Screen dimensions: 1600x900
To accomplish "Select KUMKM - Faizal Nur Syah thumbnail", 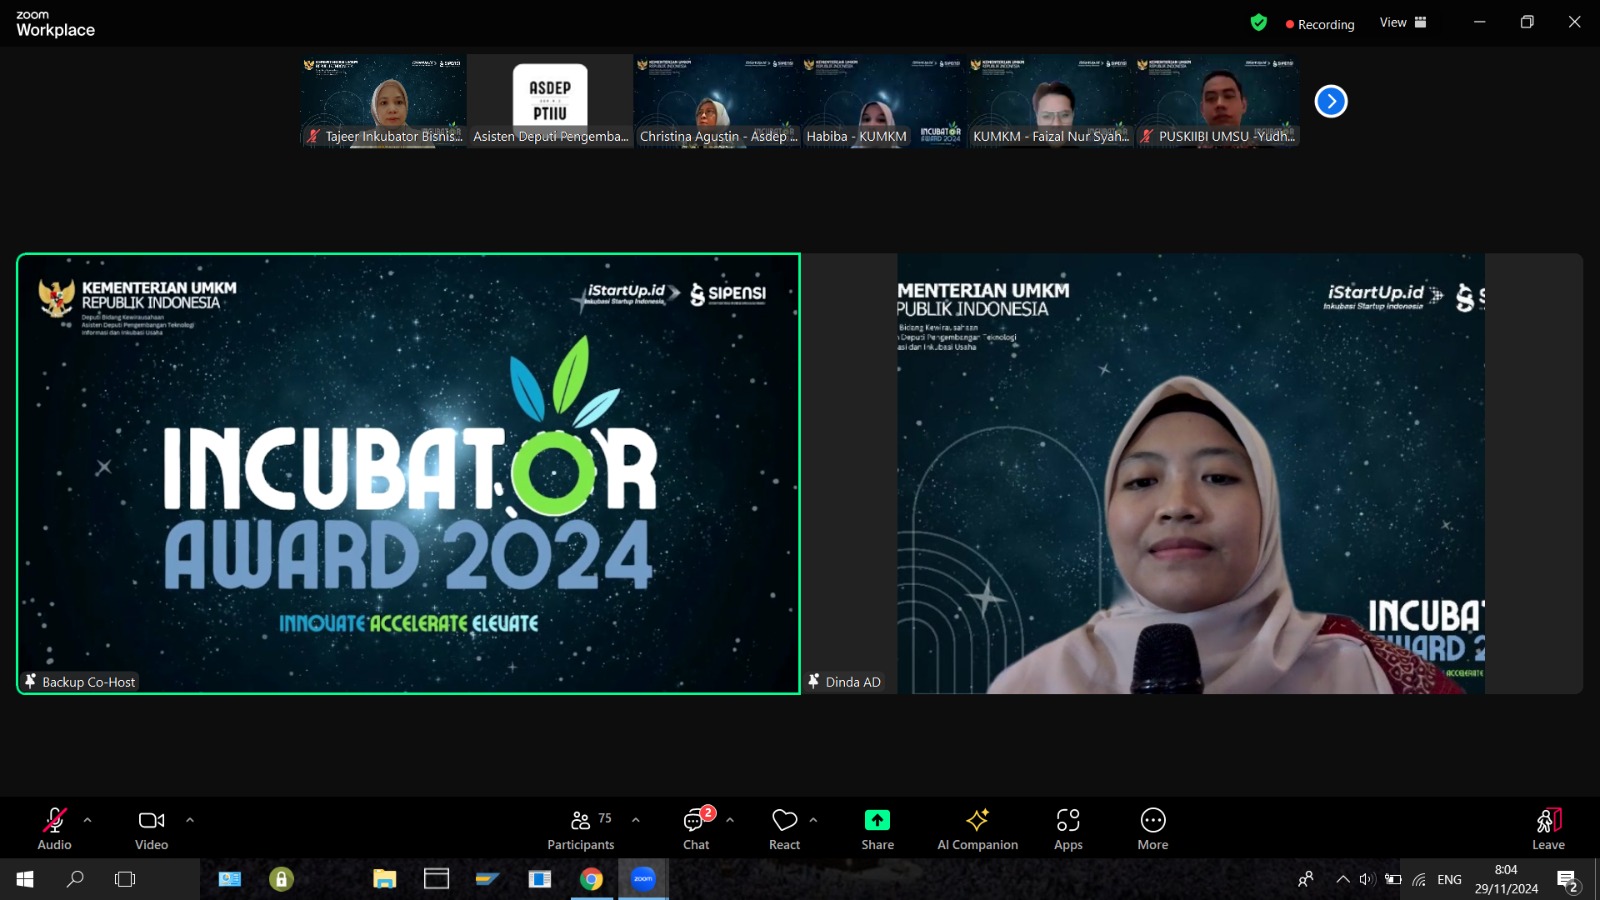I will pos(1050,101).
